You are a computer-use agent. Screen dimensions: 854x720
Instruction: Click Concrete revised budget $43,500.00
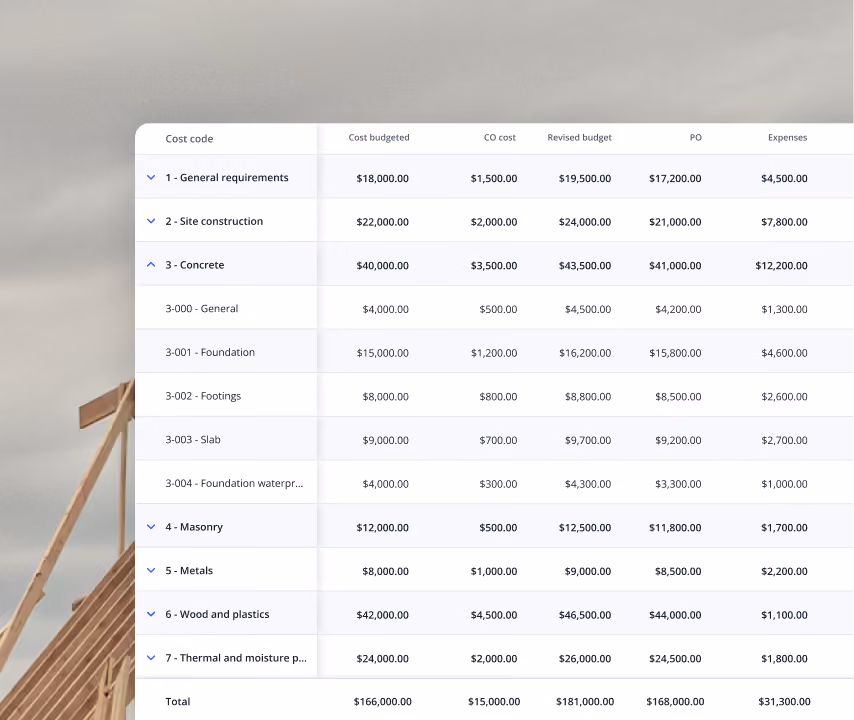[585, 265]
